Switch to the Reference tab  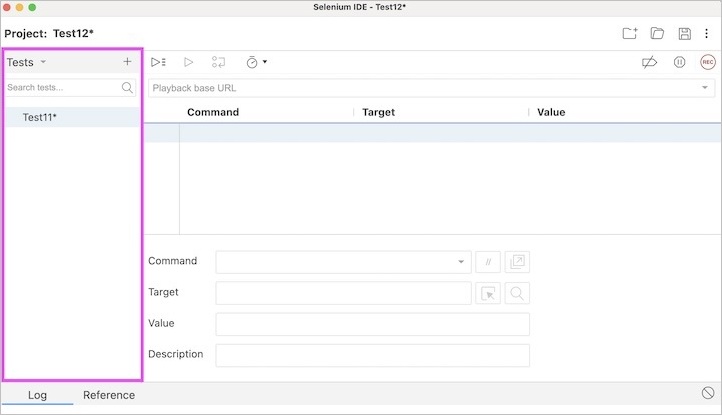click(109, 395)
